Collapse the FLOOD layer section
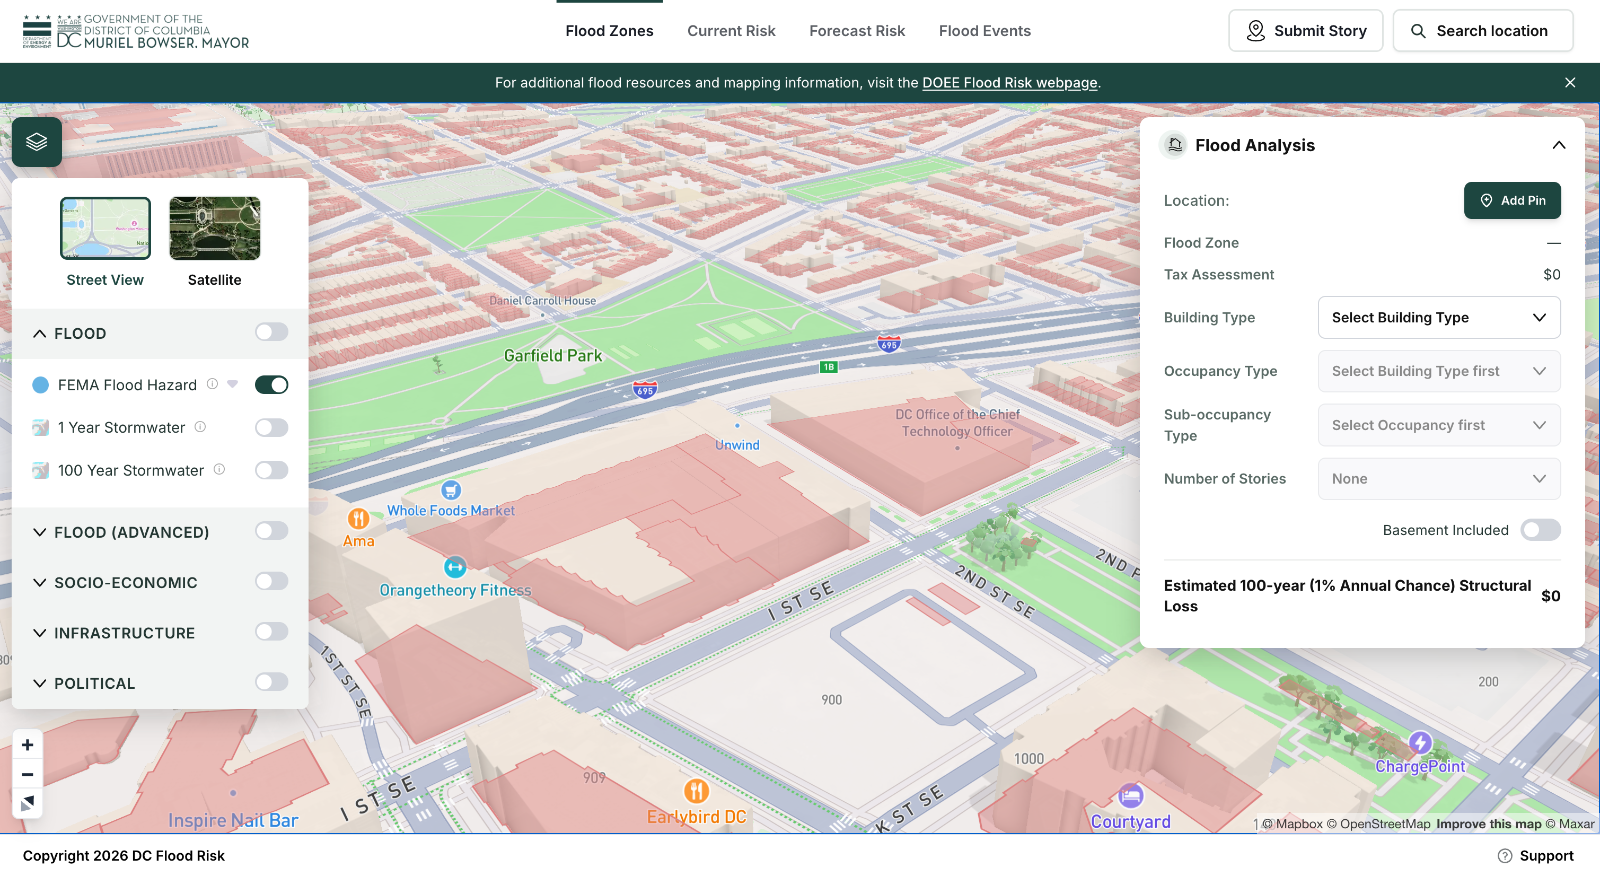Viewport: 1600px width, 876px height. click(40, 334)
